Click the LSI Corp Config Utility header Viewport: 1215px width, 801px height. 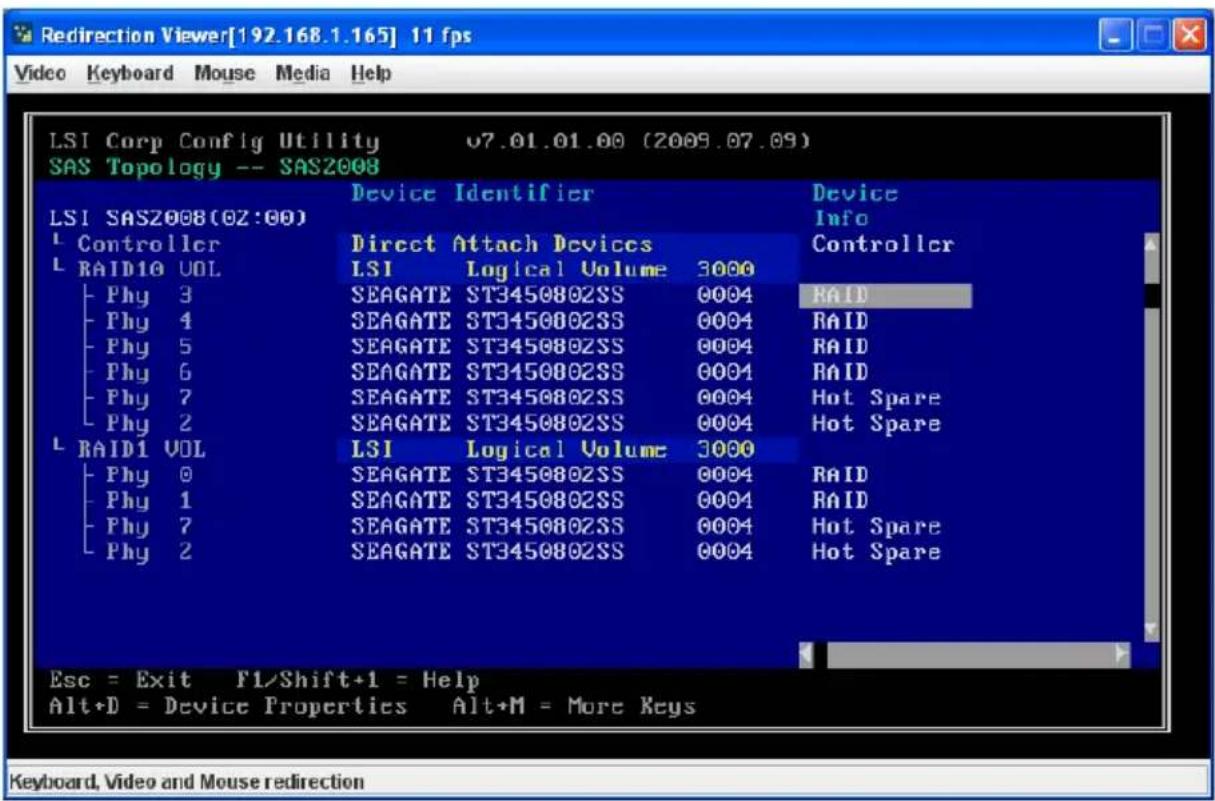click(214, 140)
